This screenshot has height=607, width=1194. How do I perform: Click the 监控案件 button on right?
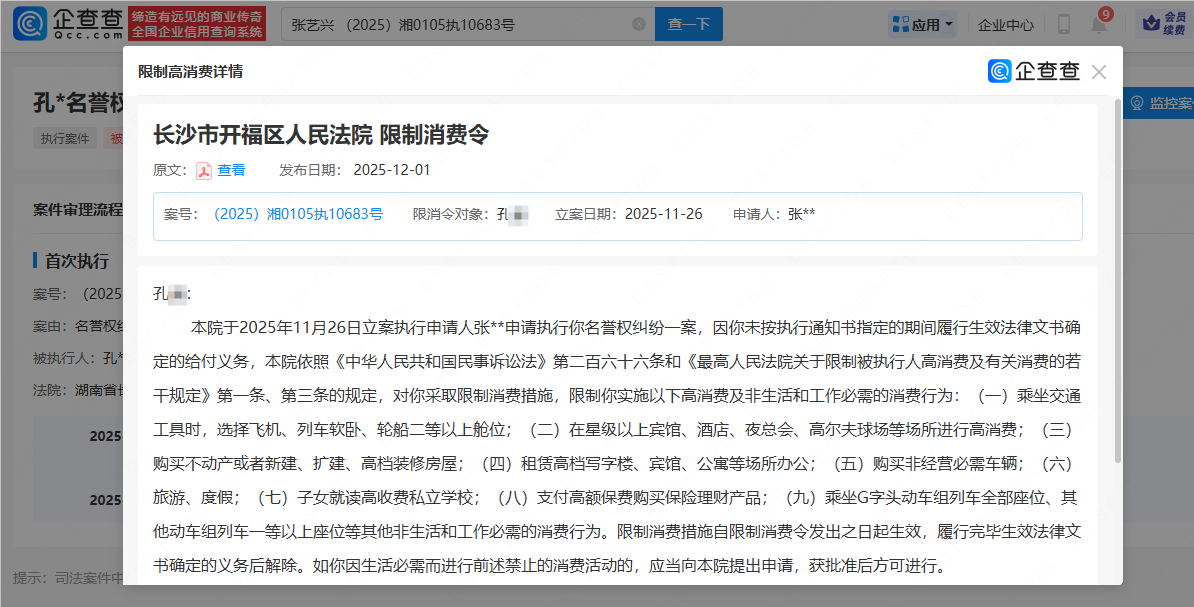(1160, 103)
